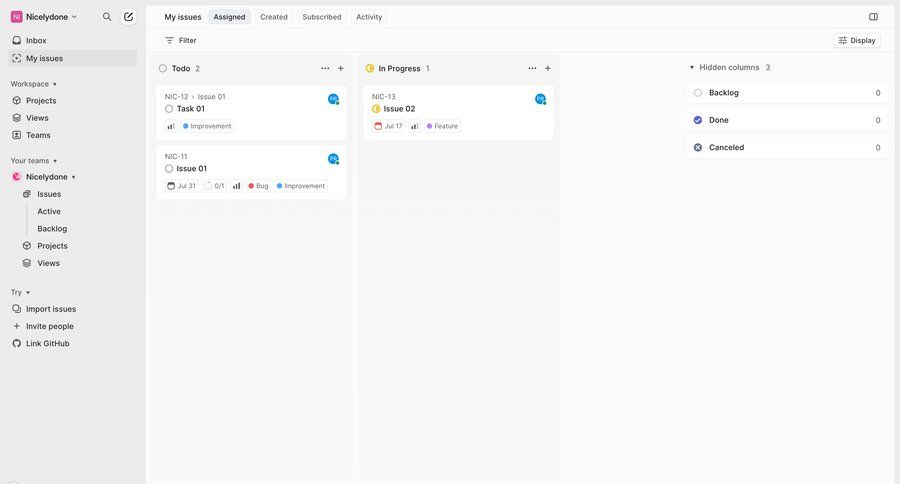Click the Todo status circle on Issue 01
Image resolution: width=900 pixels, height=484 pixels.
point(169,168)
